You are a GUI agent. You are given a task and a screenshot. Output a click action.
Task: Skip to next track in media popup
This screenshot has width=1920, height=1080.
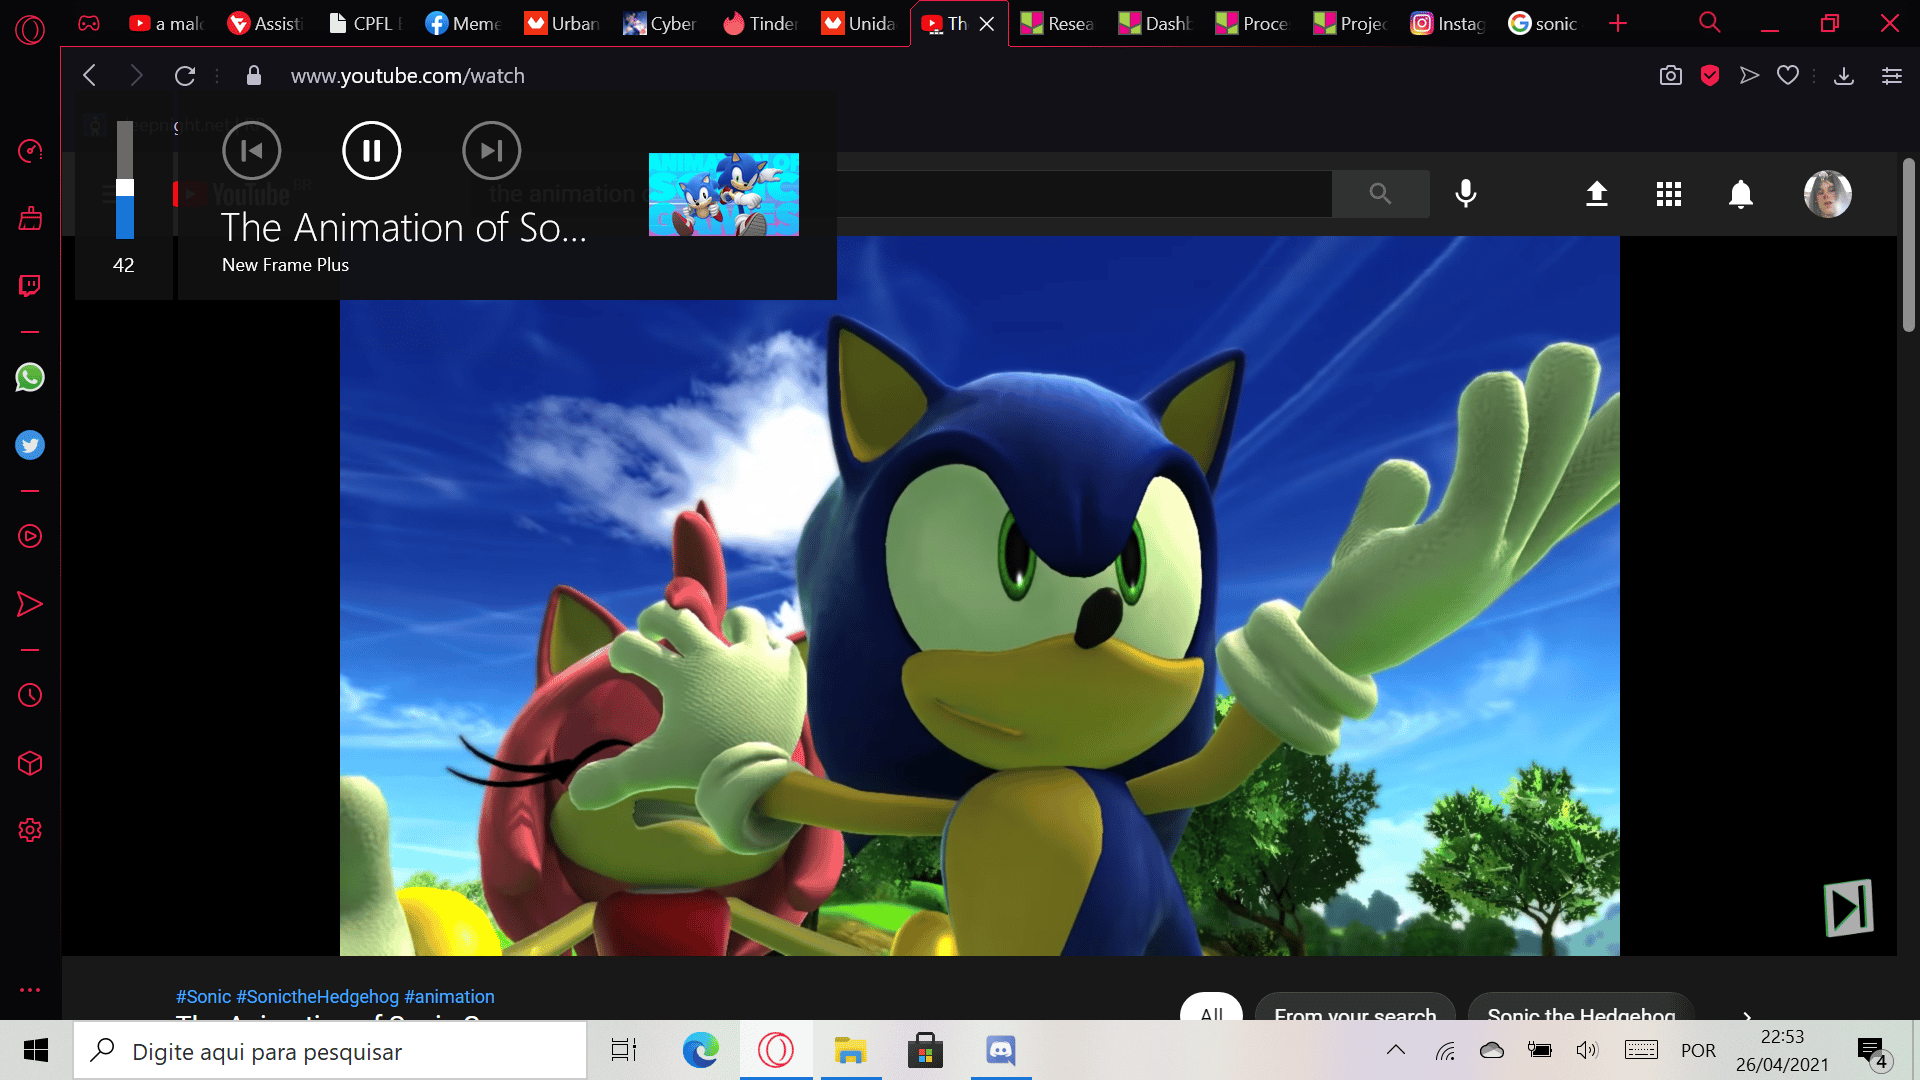click(491, 151)
